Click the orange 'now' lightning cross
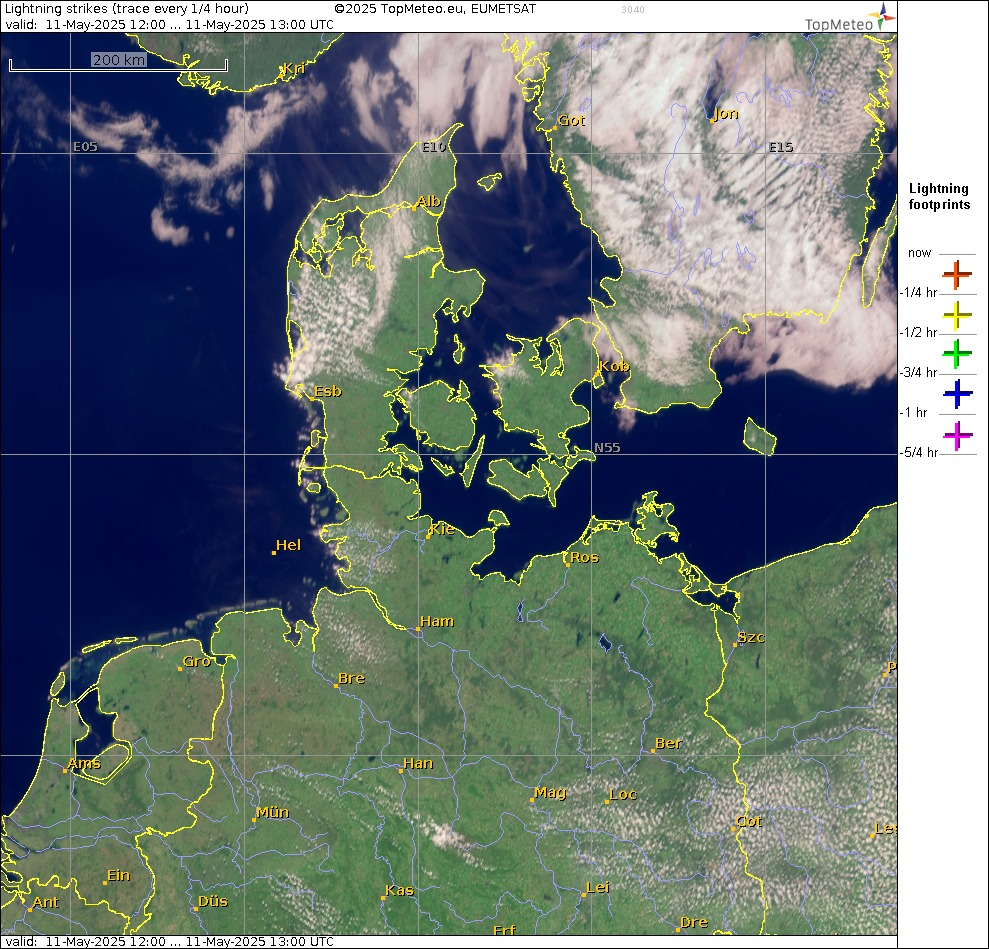This screenshot has height=949, width=989. pyautogui.click(x=957, y=275)
